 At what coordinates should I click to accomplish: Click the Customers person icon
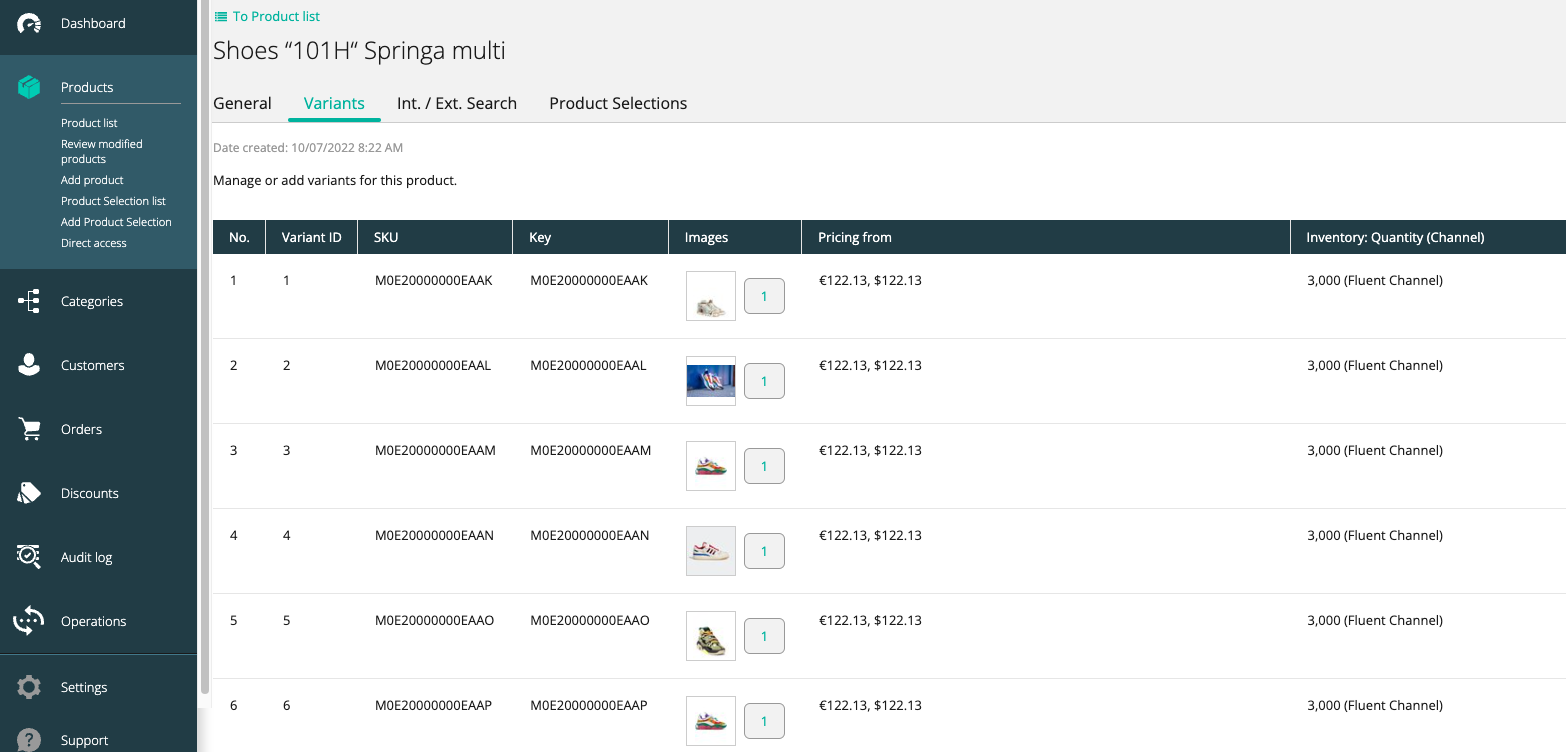(29, 365)
